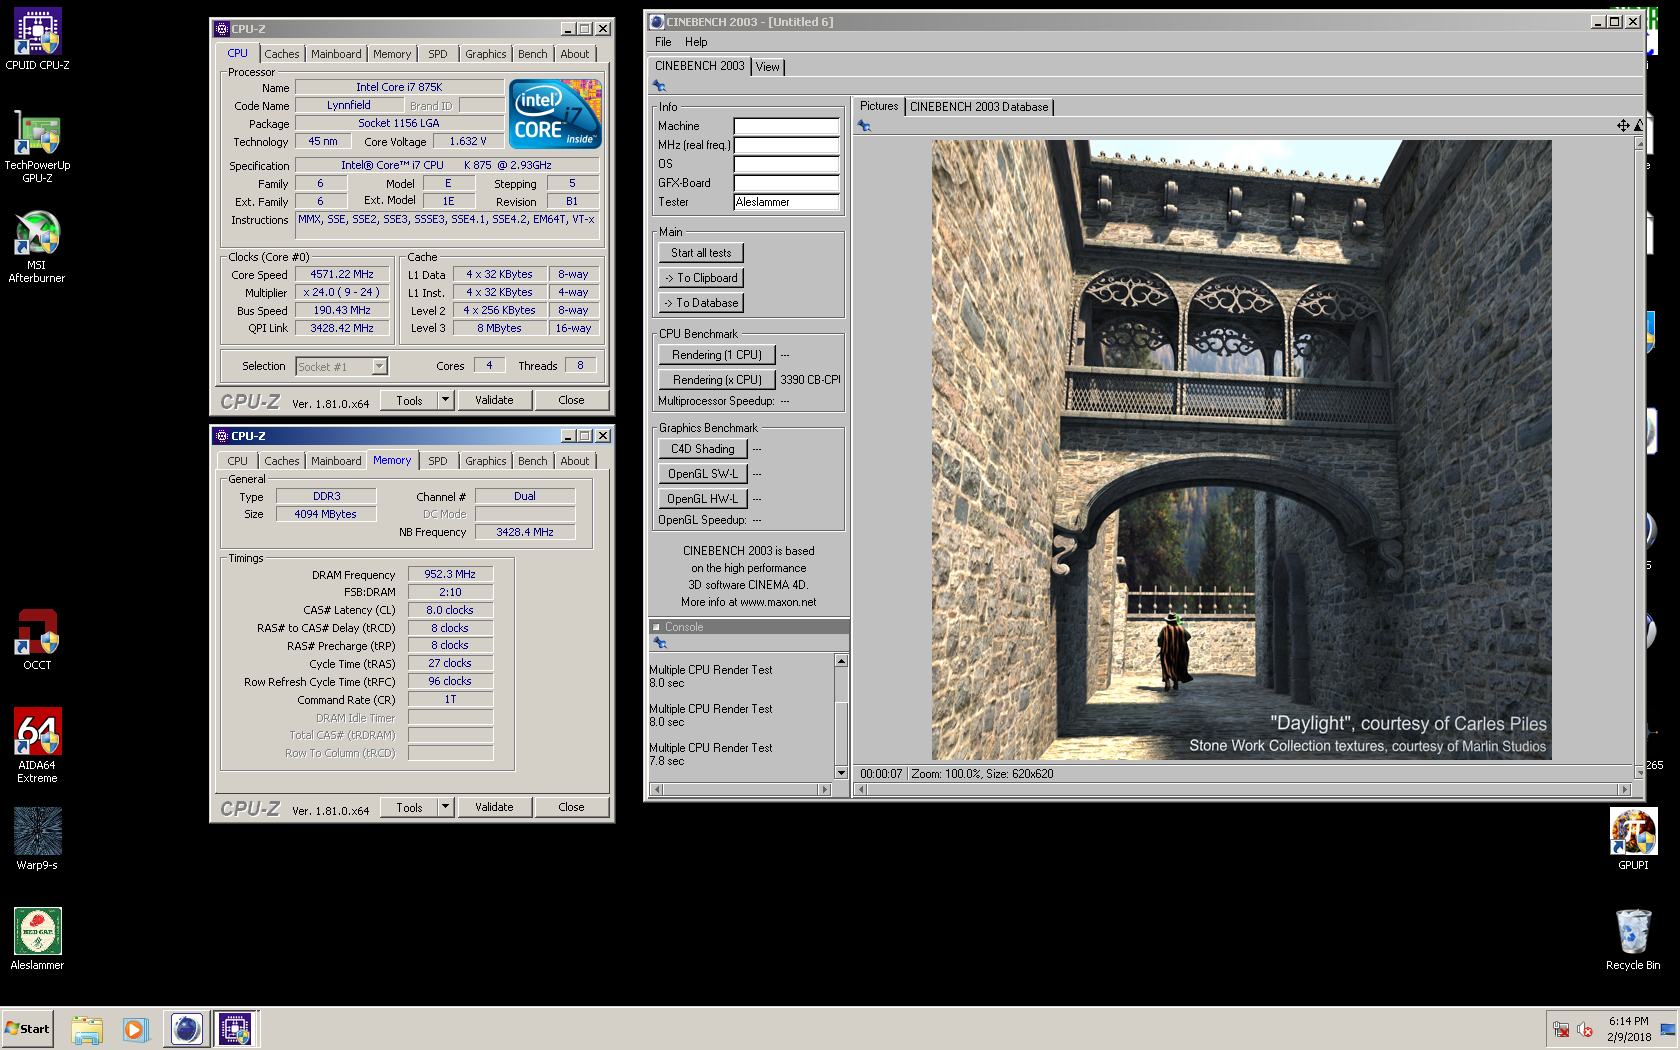Click the MHz (real freq.) input field
The image size is (1680, 1050).
click(x=786, y=145)
